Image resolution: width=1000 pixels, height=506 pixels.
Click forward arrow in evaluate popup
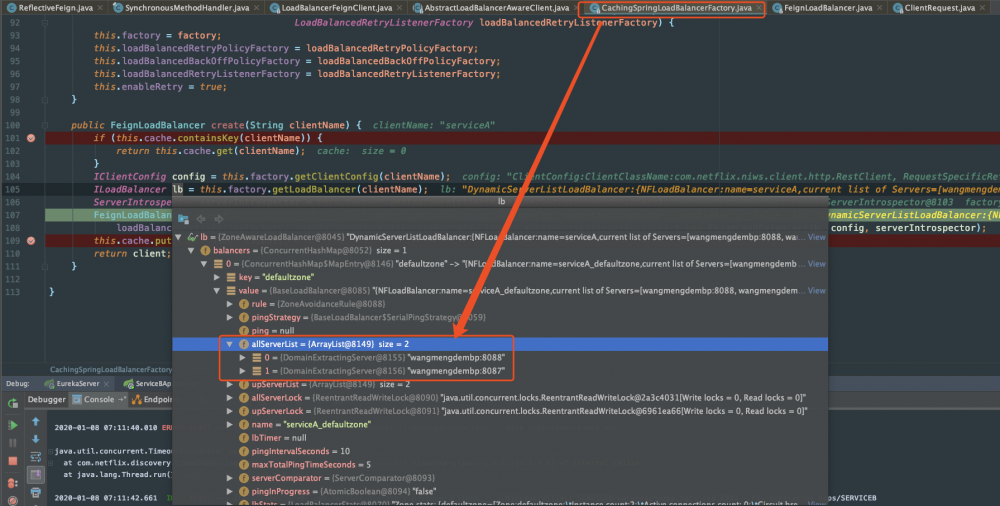click(219, 219)
